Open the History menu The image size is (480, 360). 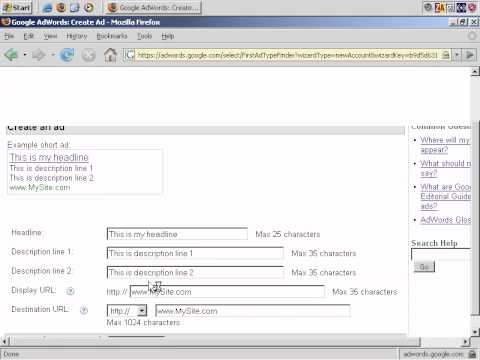(x=77, y=36)
